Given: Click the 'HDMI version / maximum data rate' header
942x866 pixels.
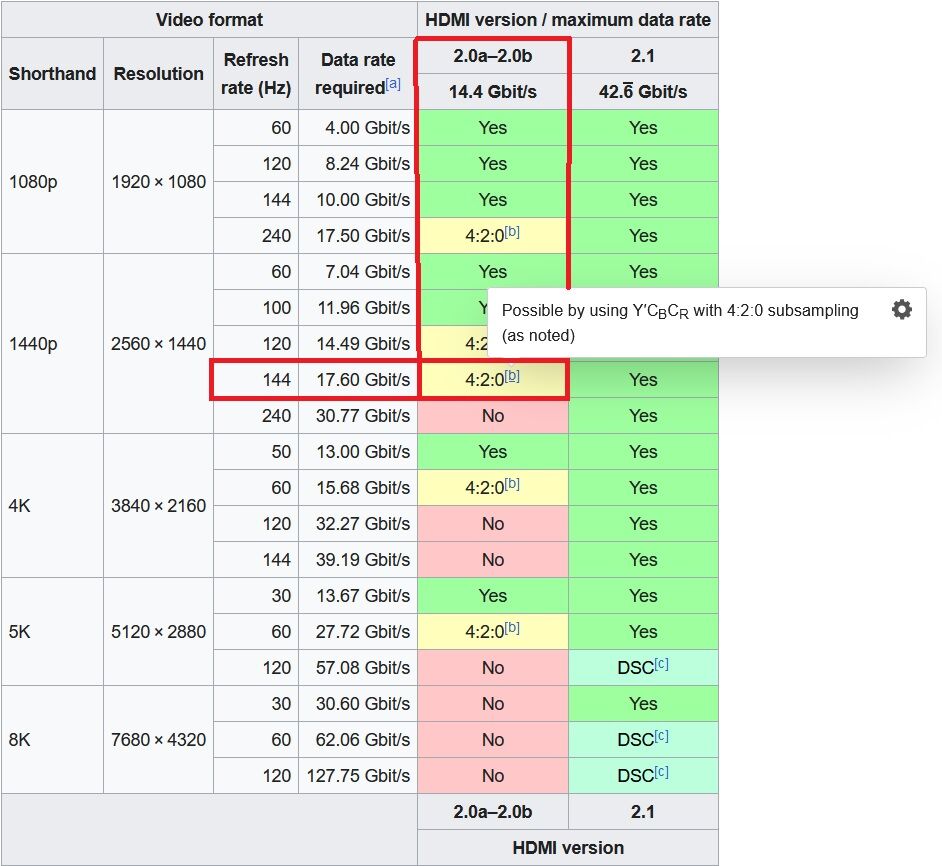Looking at the screenshot, I should [x=568, y=20].
